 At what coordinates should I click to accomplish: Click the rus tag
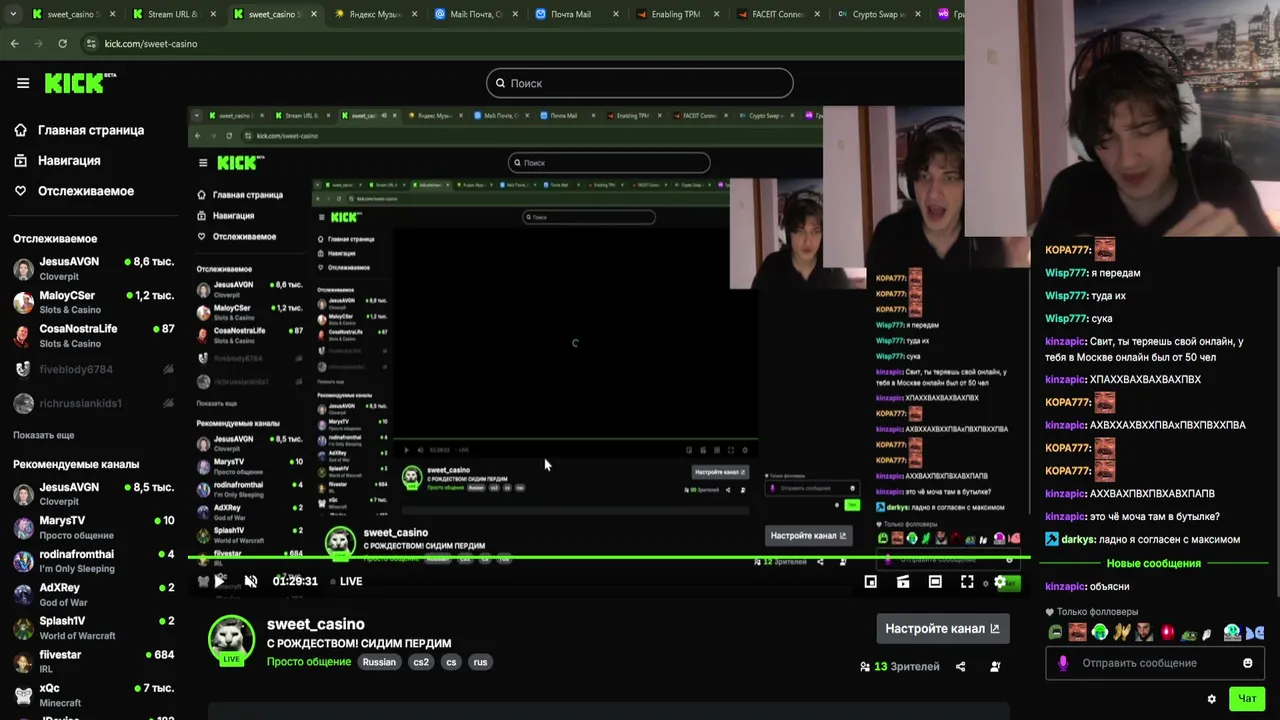480,662
